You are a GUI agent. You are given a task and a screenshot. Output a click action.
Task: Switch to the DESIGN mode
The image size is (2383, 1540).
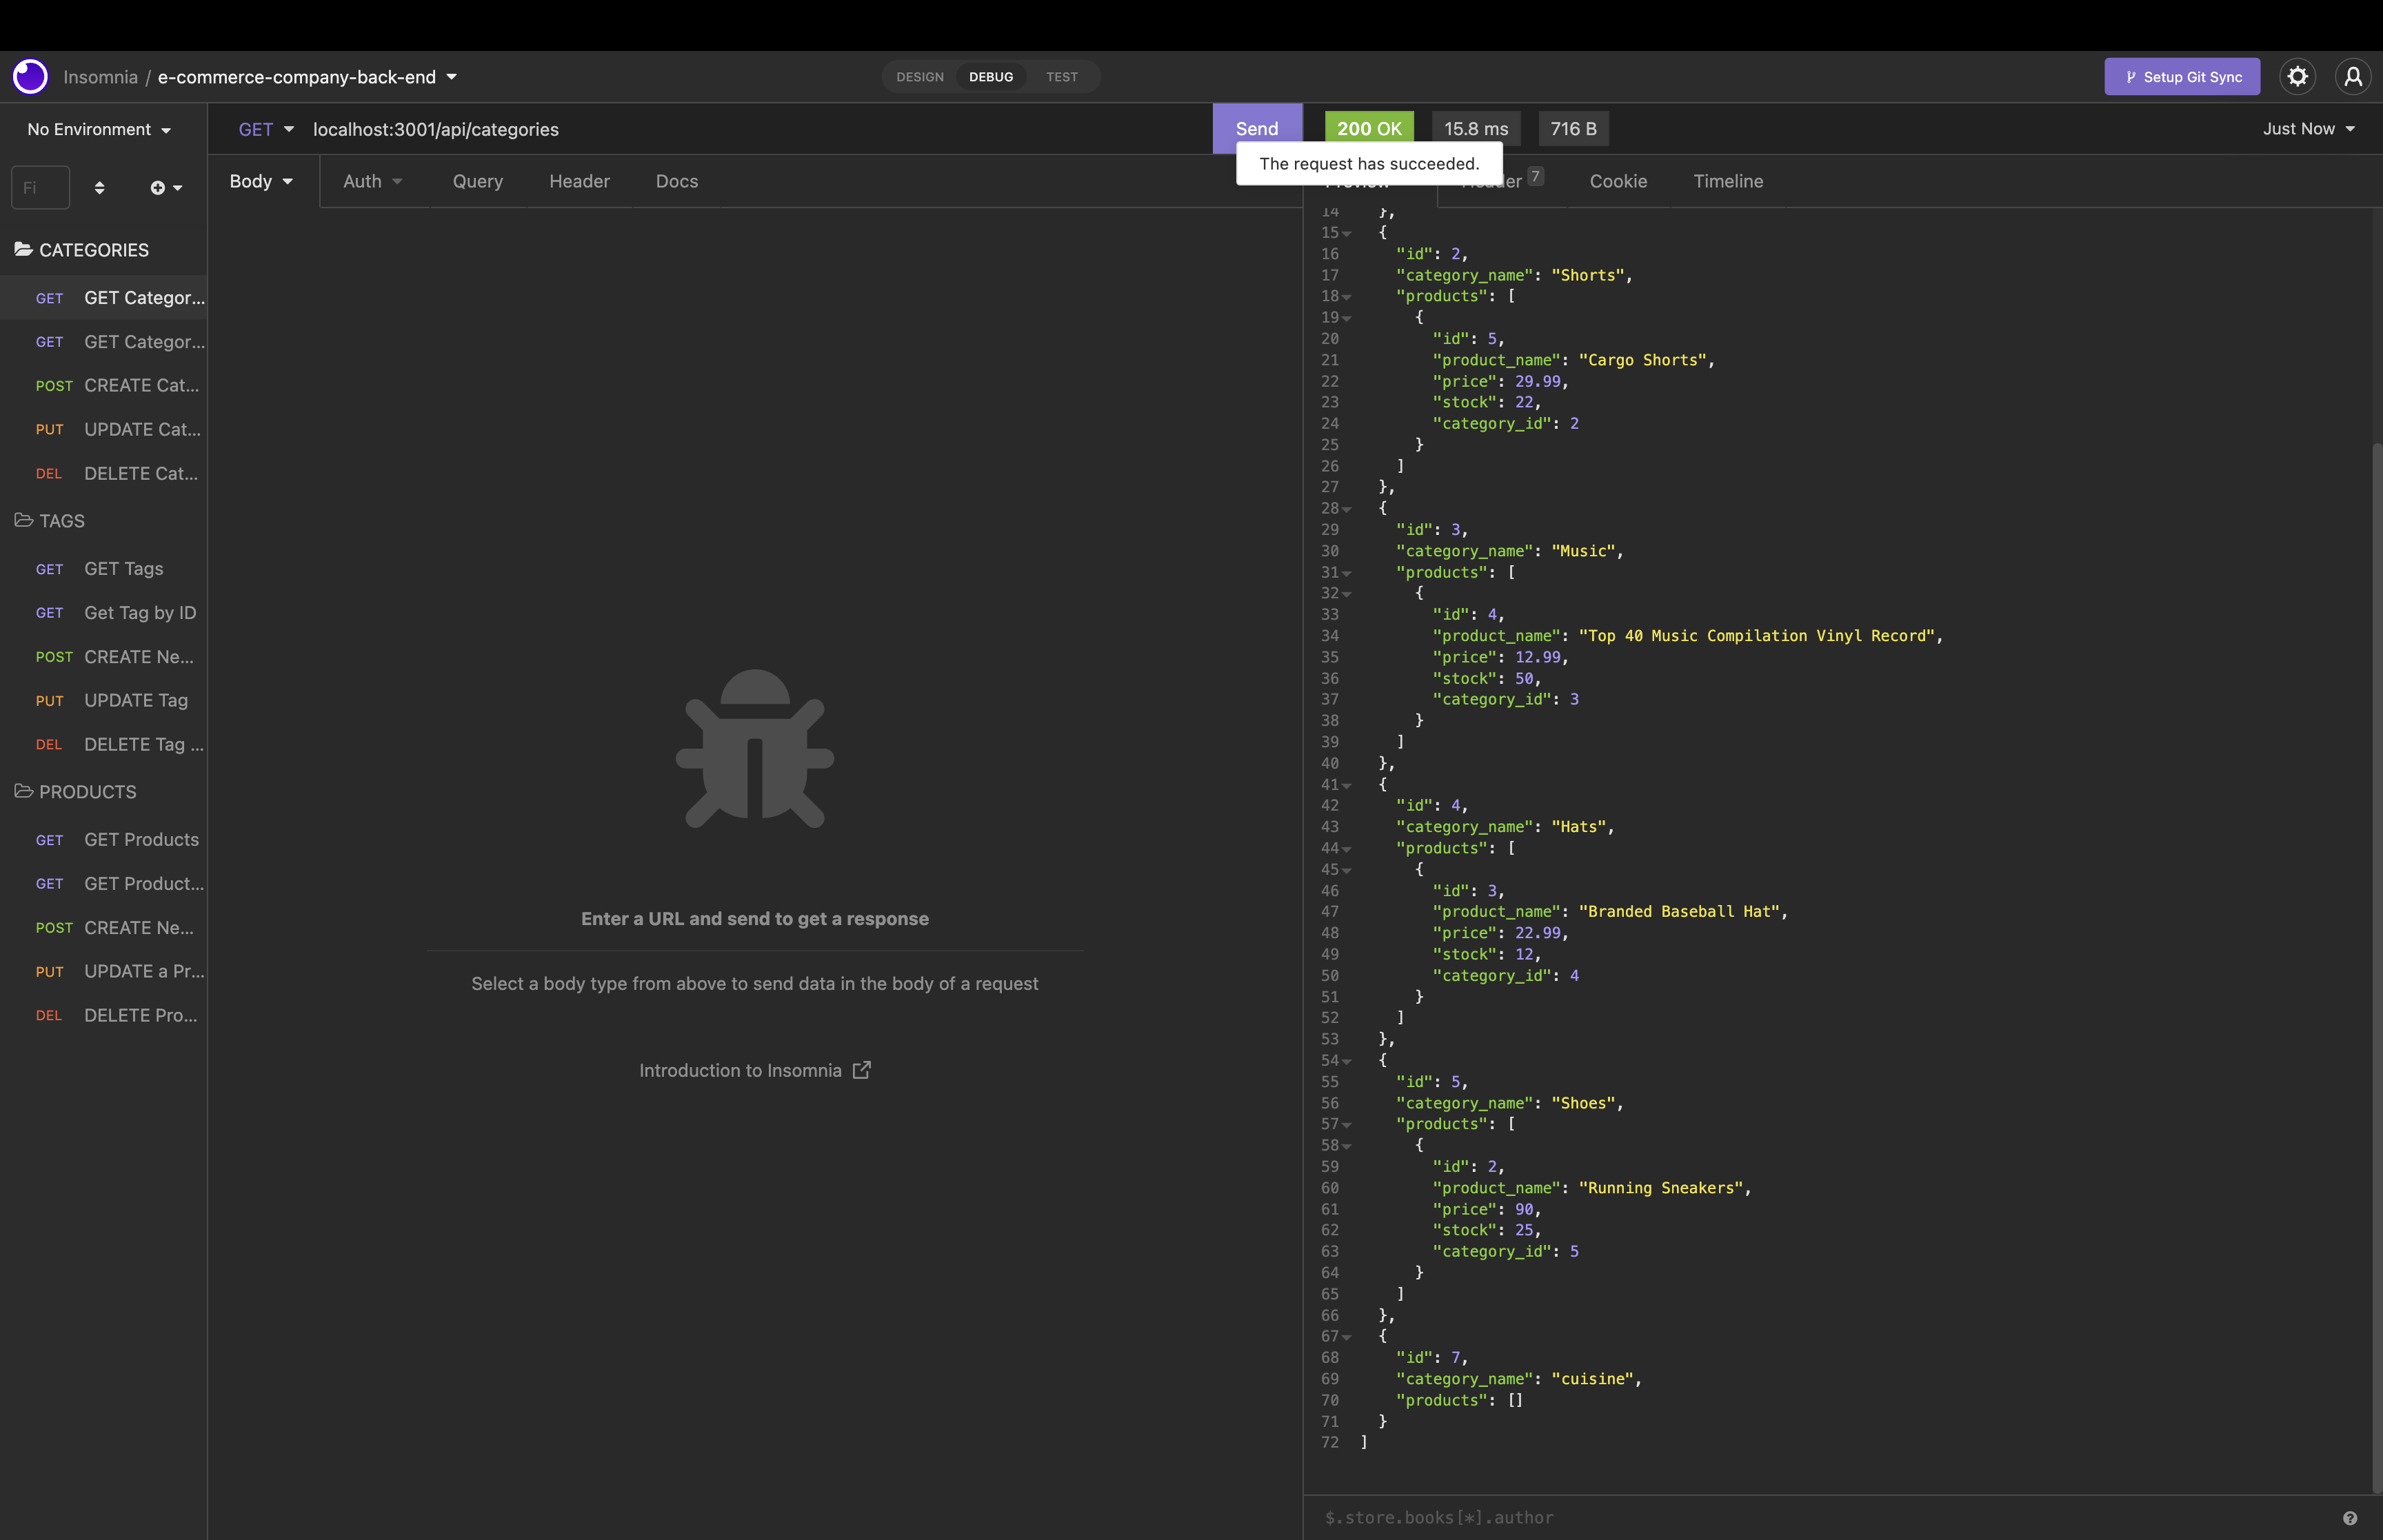pyautogui.click(x=919, y=77)
